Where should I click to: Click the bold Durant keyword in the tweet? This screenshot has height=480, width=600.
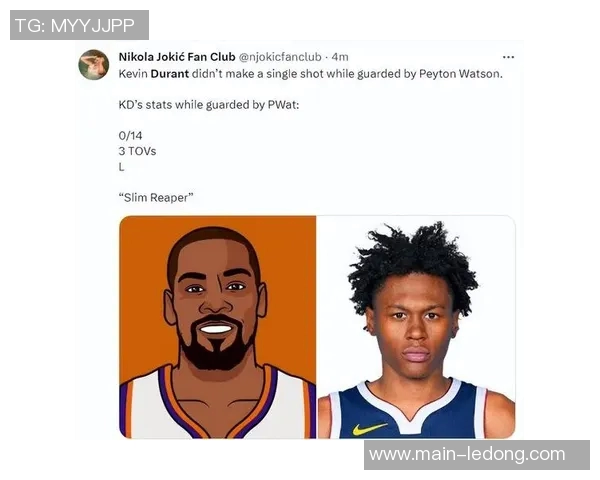[x=170, y=73]
